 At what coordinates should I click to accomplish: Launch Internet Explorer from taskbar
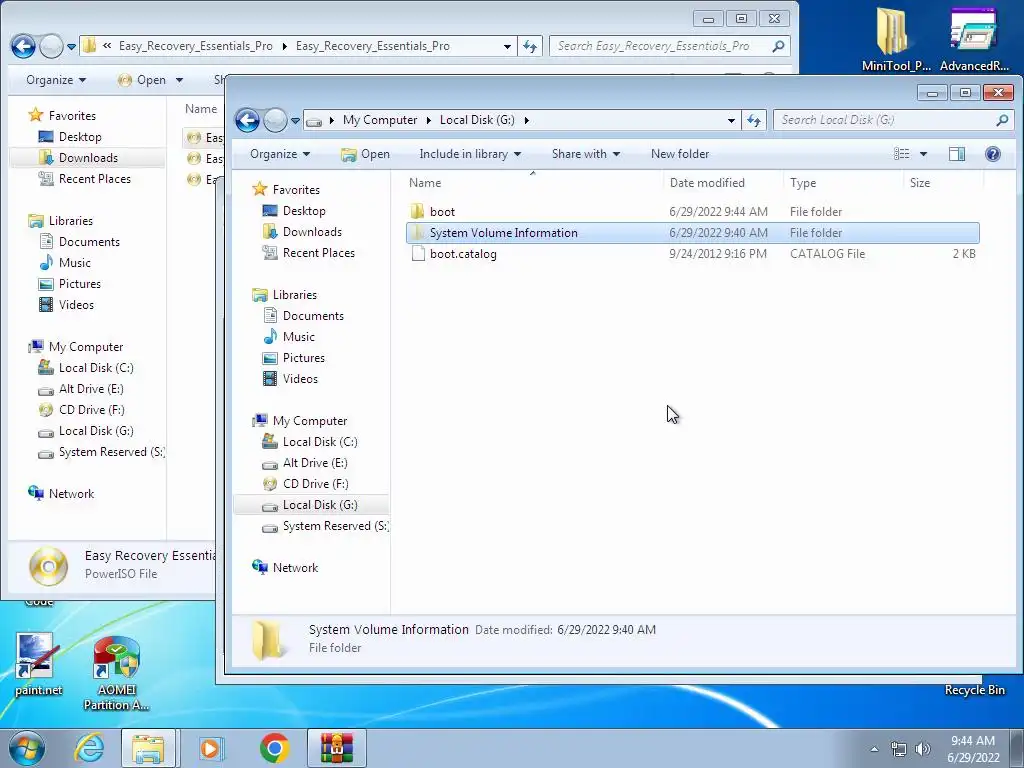[89, 748]
